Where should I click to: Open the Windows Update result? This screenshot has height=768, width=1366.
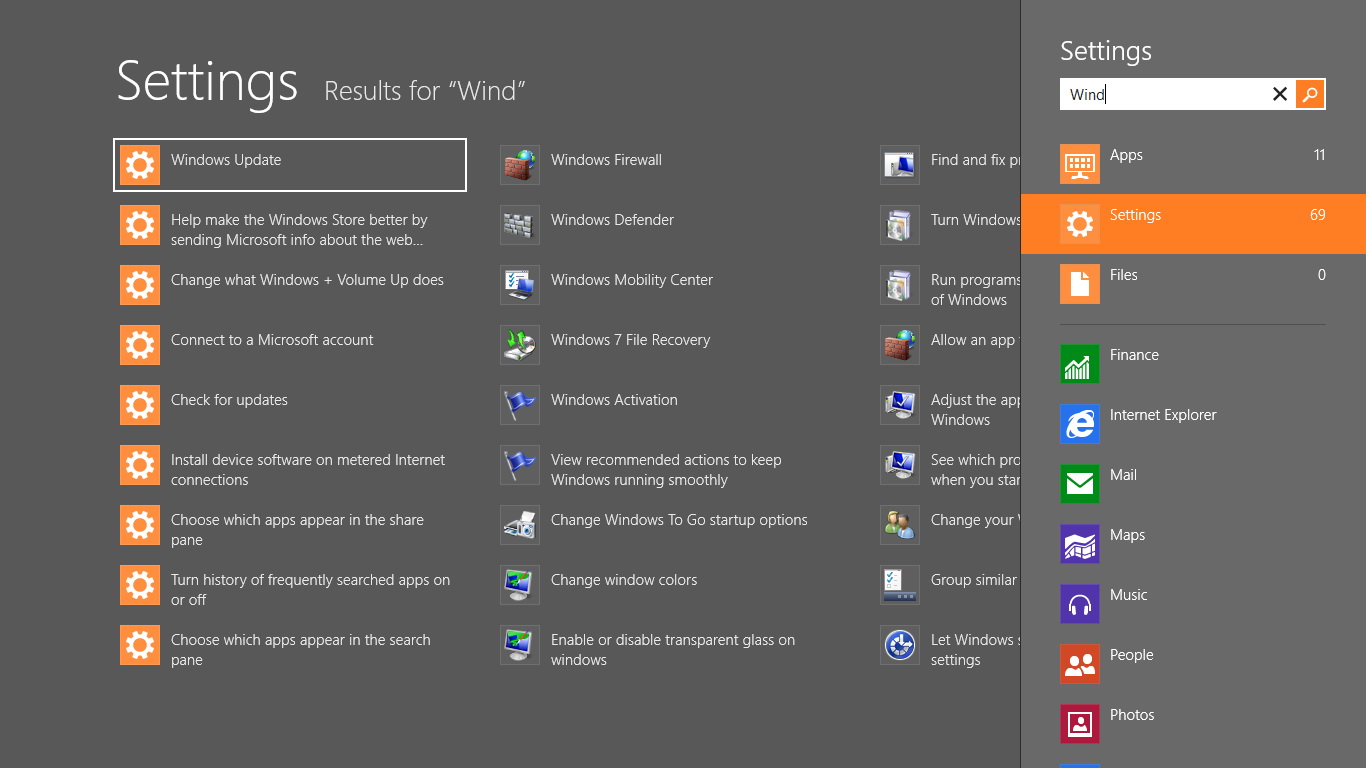click(x=290, y=165)
